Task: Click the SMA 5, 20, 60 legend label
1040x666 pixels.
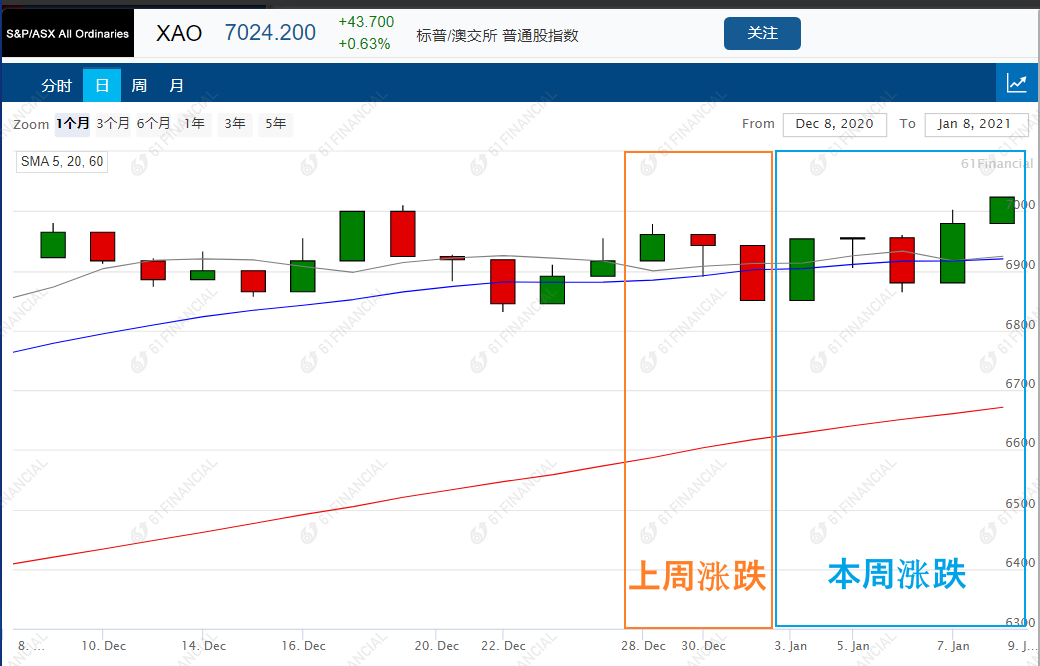Action: [62, 161]
